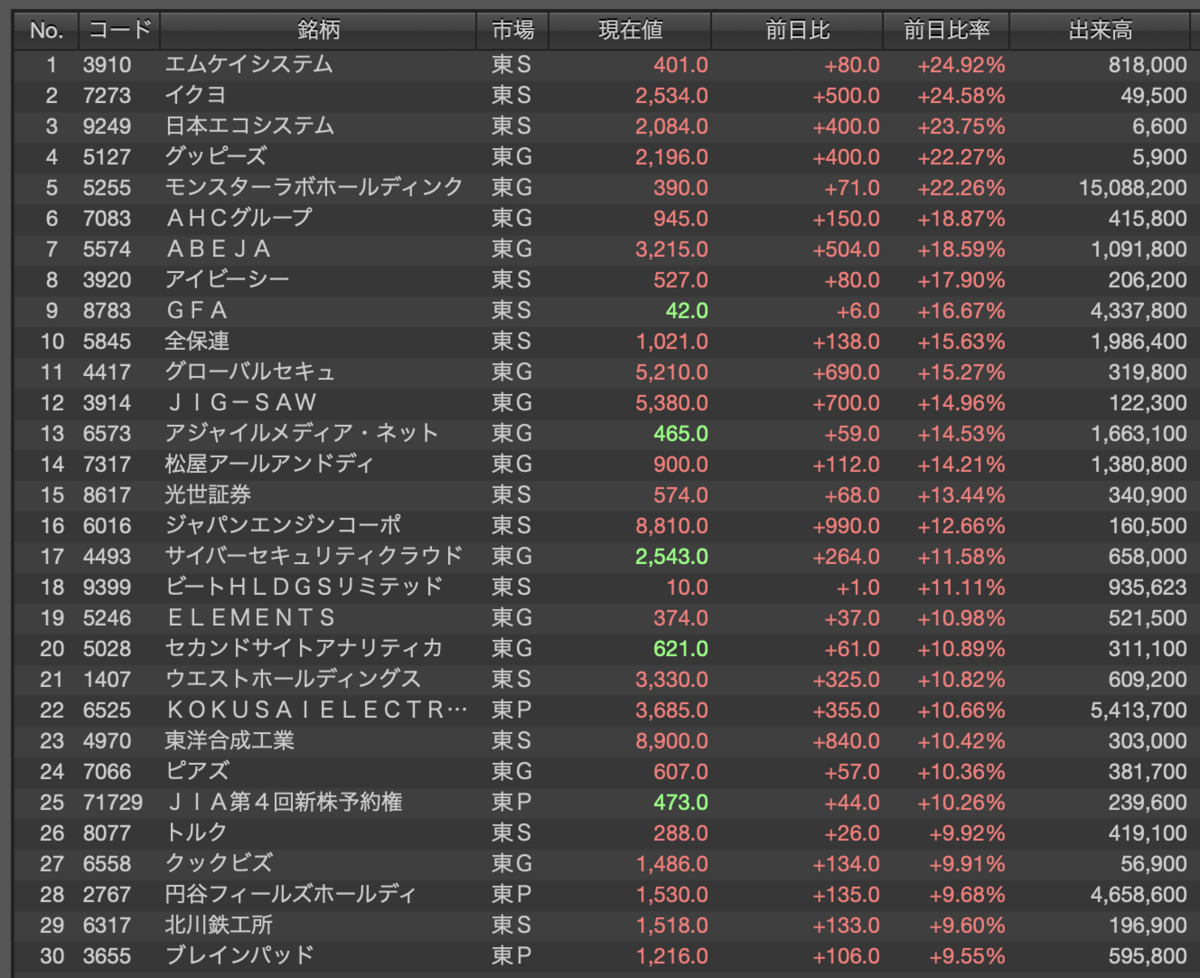The image size is (1200, 978).
Task: Click volume 5,413,700
Action: tap(1139, 710)
